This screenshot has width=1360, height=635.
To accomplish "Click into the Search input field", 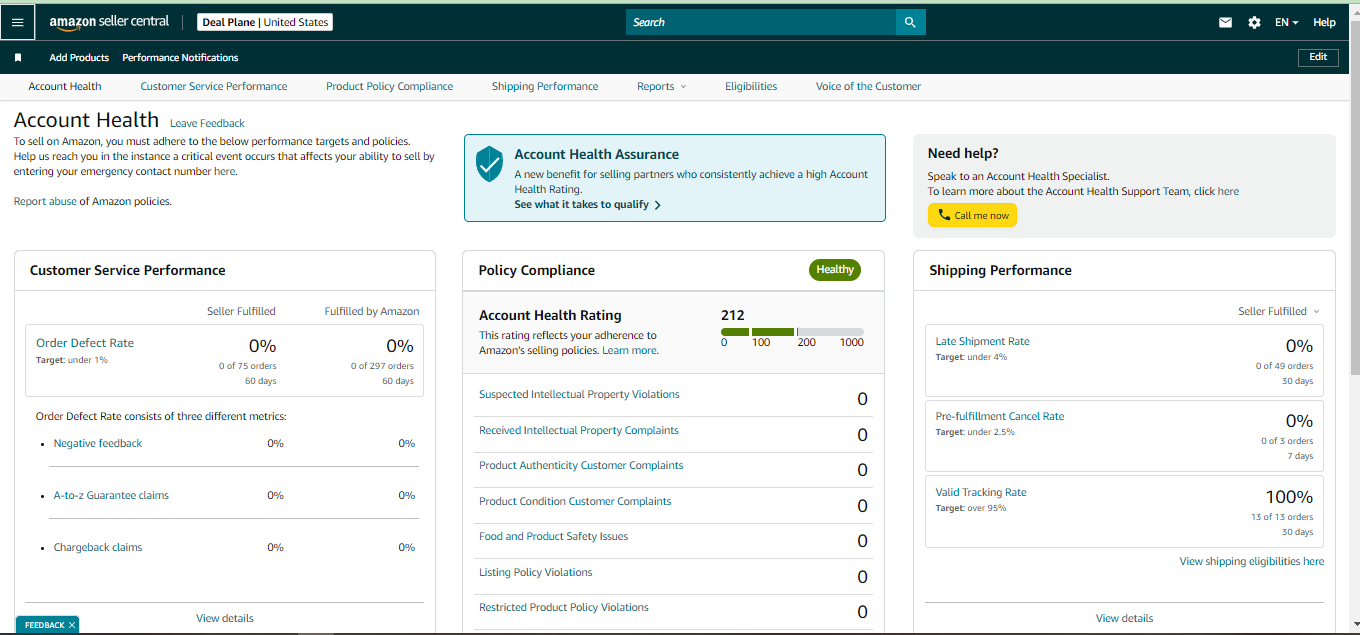I will pyautogui.click(x=761, y=22).
